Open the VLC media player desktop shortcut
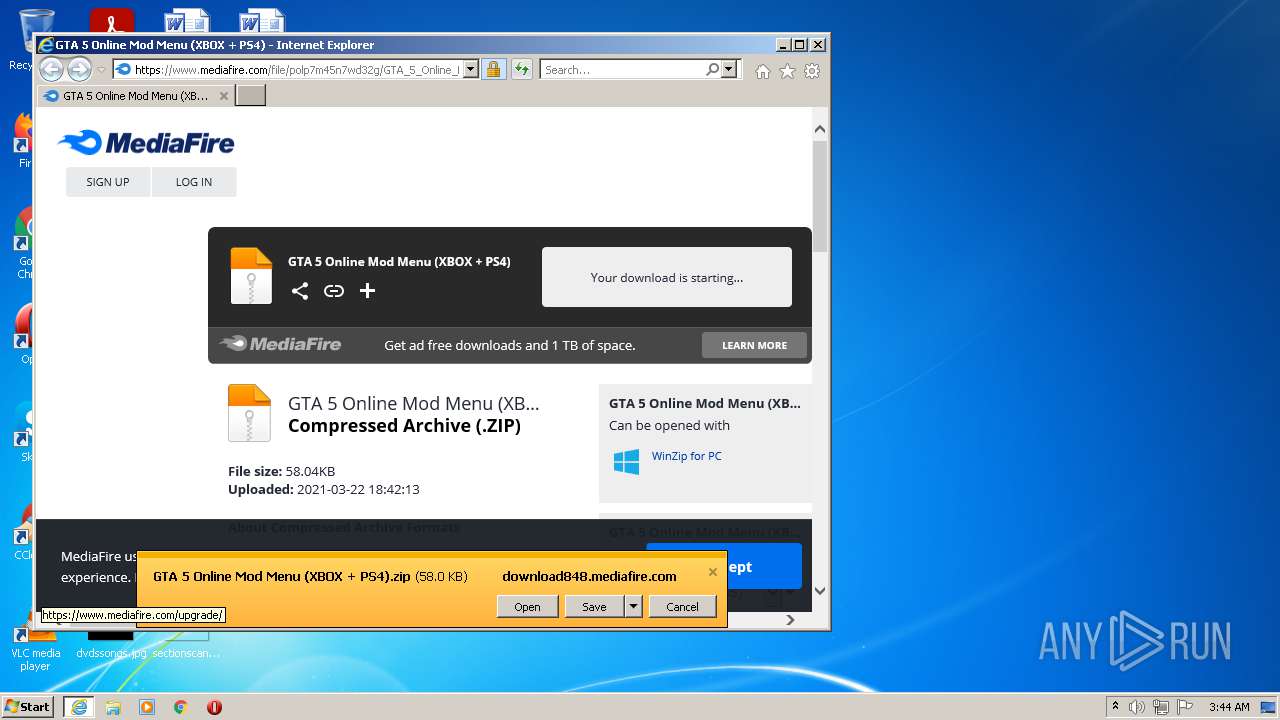This screenshot has width=1280, height=720. (35, 647)
